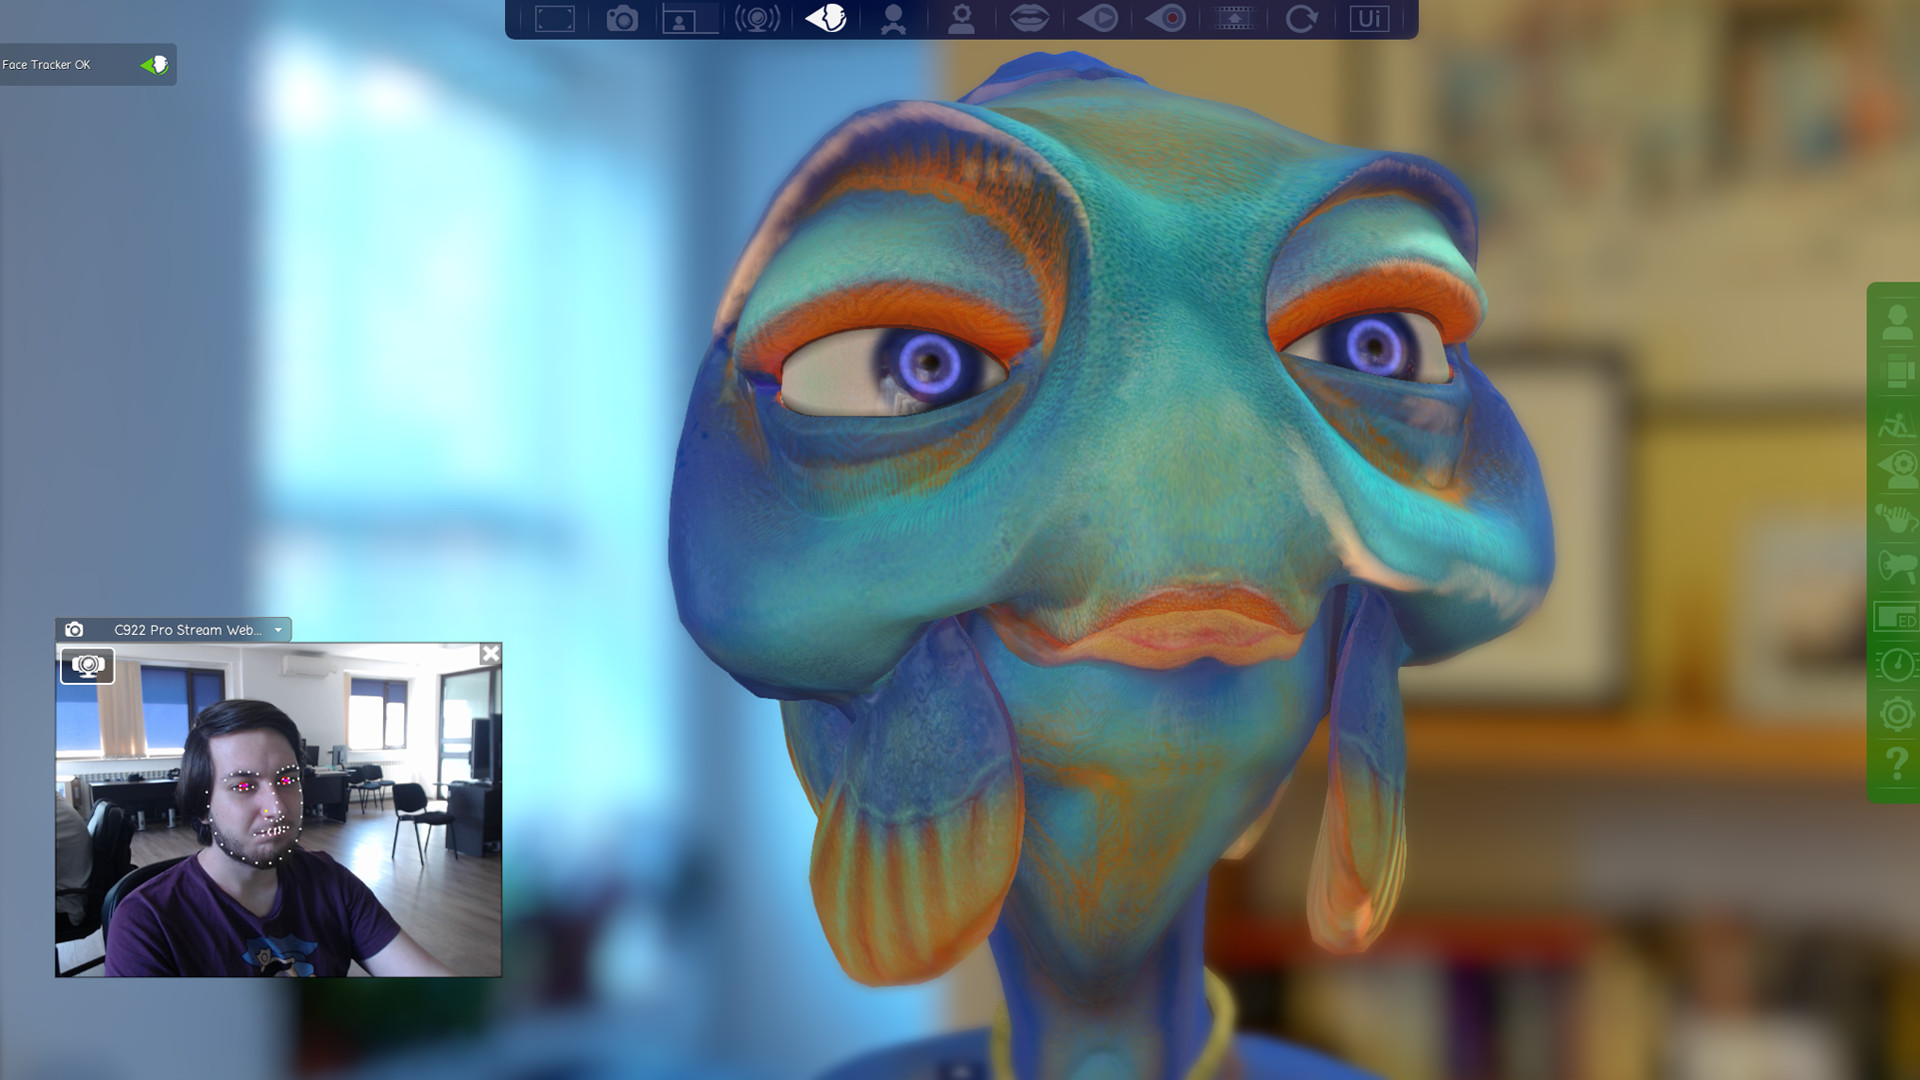The height and width of the screenshot is (1080, 1920).
Task: Toggle the webcam feed camera button
Action: [88, 664]
